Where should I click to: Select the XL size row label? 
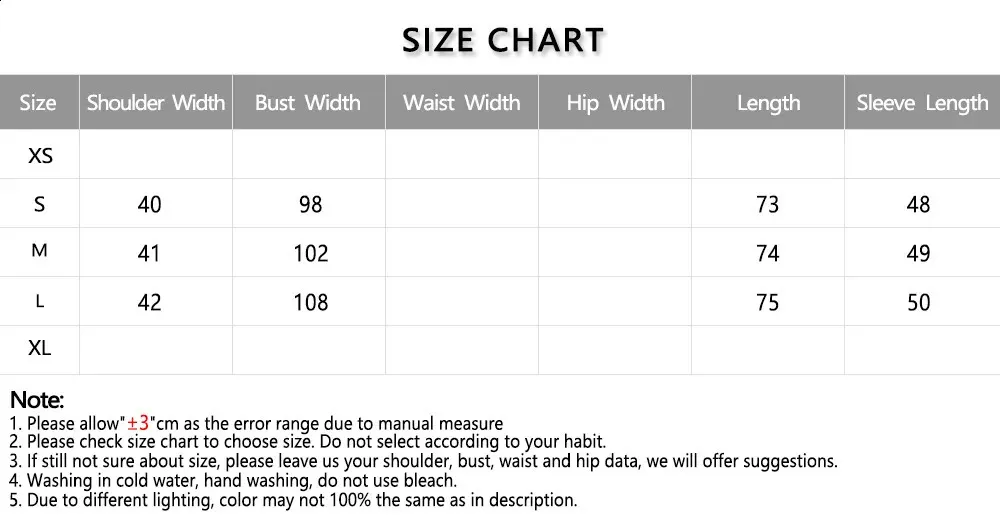pos(40,349)
